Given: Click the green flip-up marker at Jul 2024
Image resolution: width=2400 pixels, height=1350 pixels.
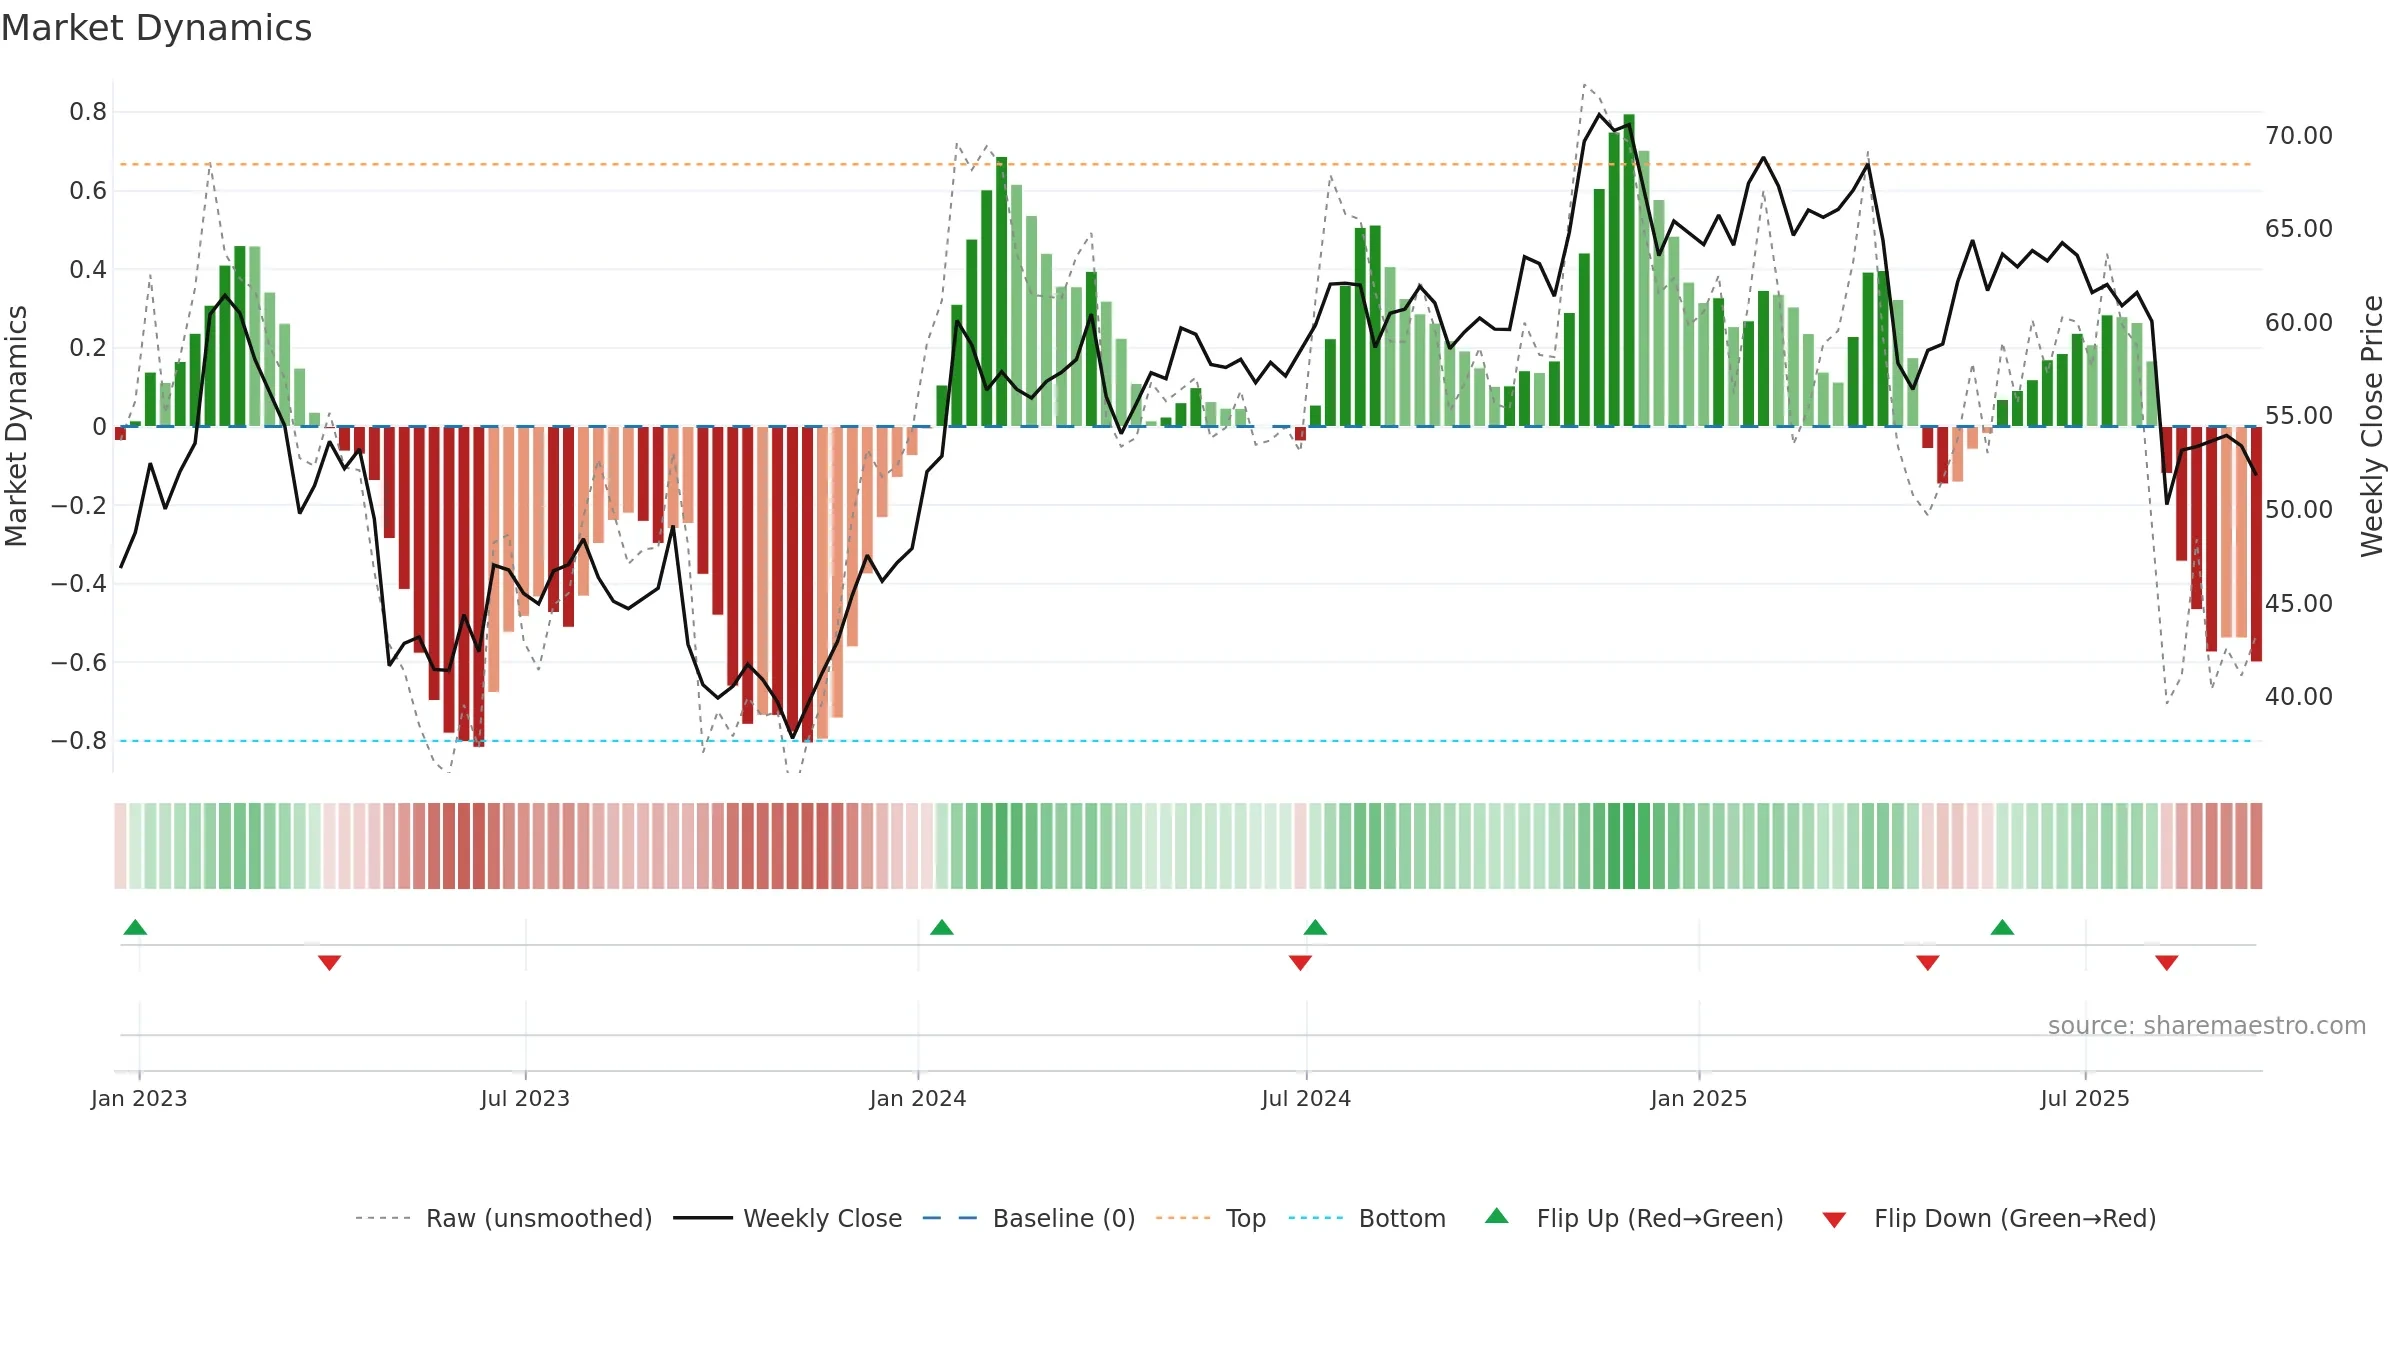Looking at the screenshot, I should [x=1315, y=927].
